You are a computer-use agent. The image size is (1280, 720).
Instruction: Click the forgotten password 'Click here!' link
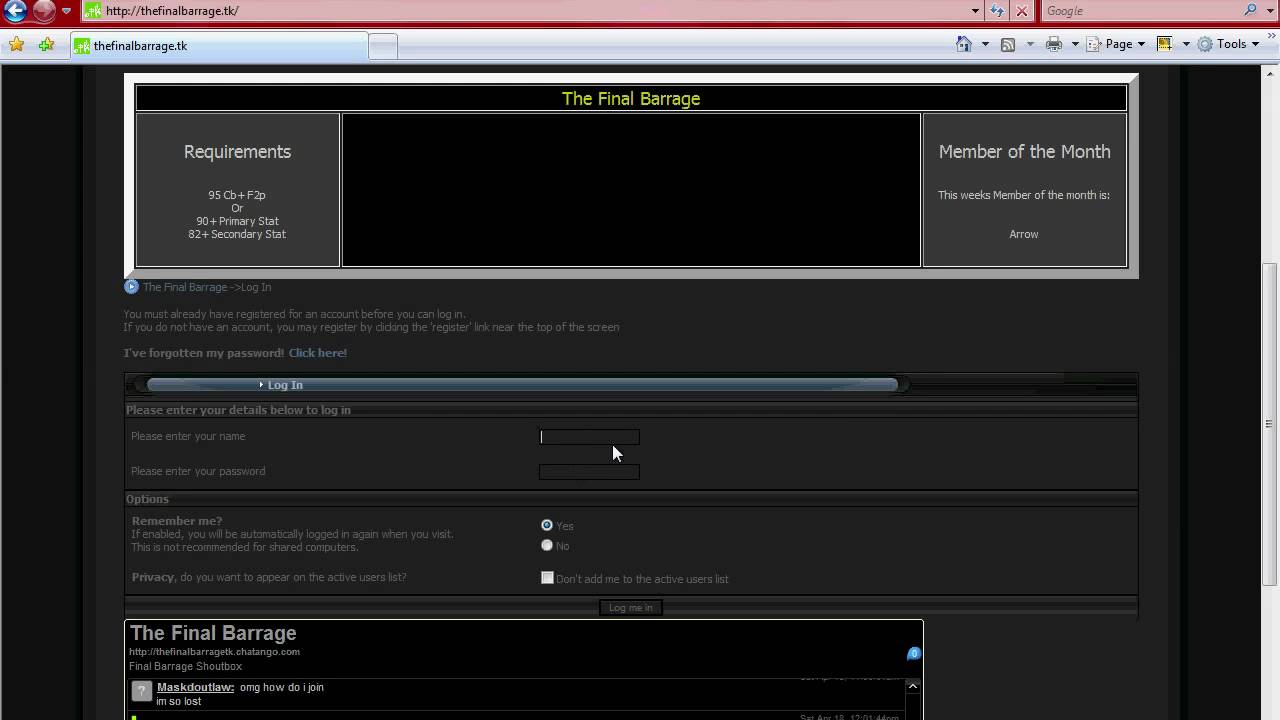[x=317, y=353]
